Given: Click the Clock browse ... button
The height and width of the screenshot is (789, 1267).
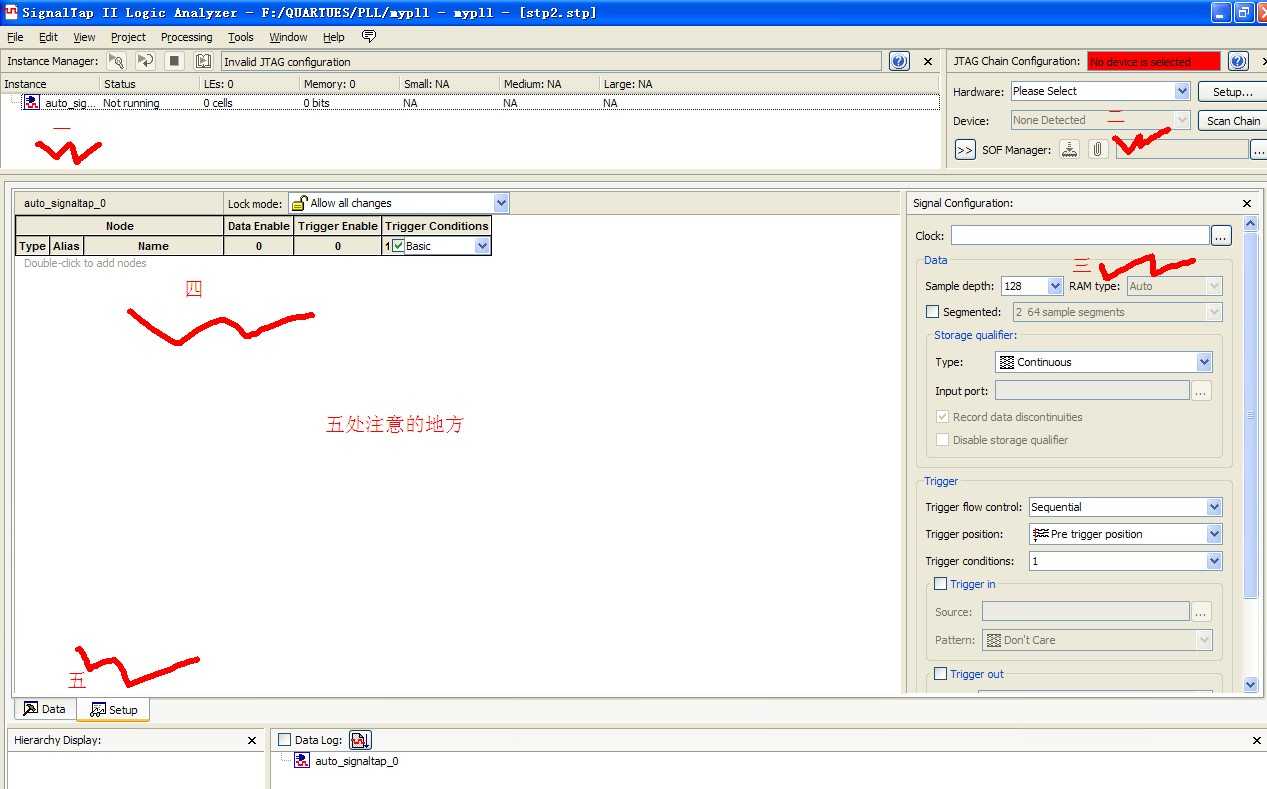Looking at the screenshot, I should (1221, 236).
